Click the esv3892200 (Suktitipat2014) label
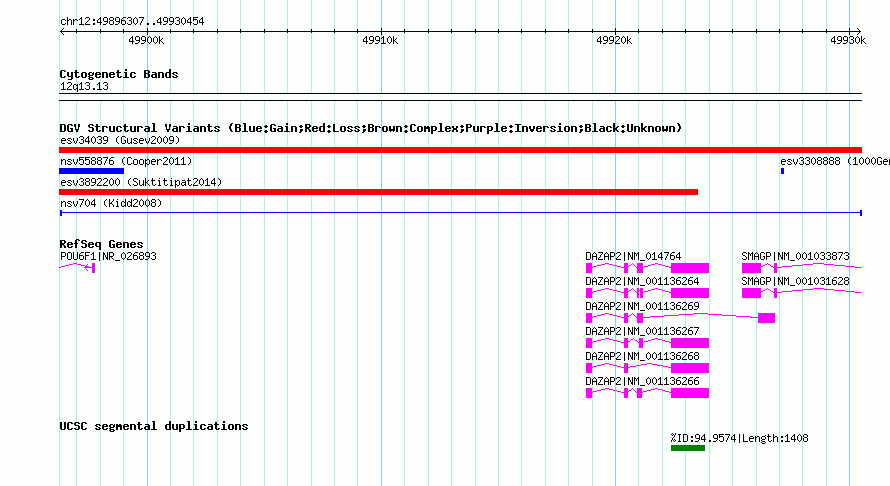Image resolution: width=890 pixels, height=486 pixels. pyautogui.click(x=141, y=182)
